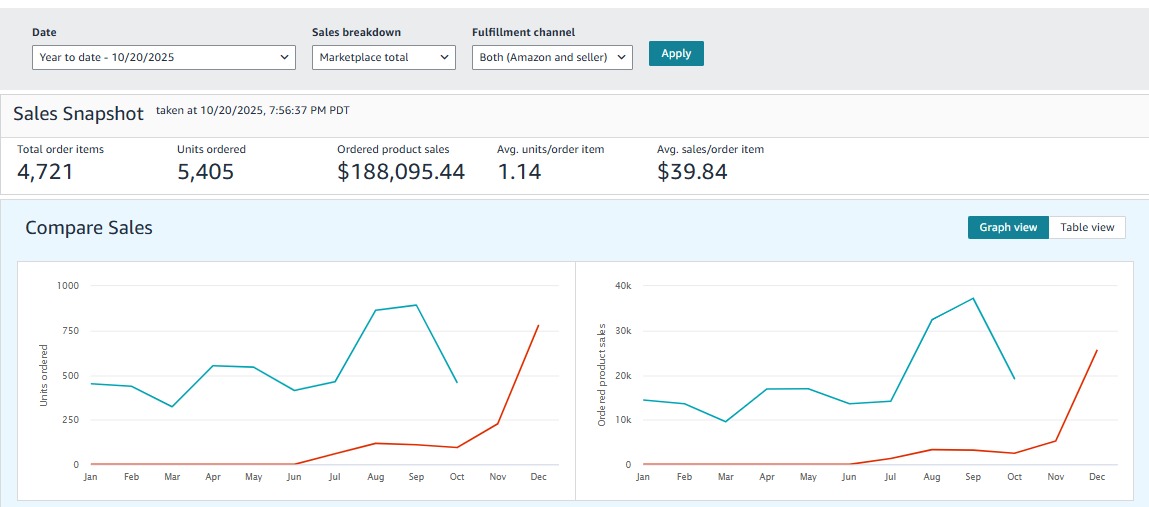Click March dip on Units ordered teal line

[x=172, y=406]
